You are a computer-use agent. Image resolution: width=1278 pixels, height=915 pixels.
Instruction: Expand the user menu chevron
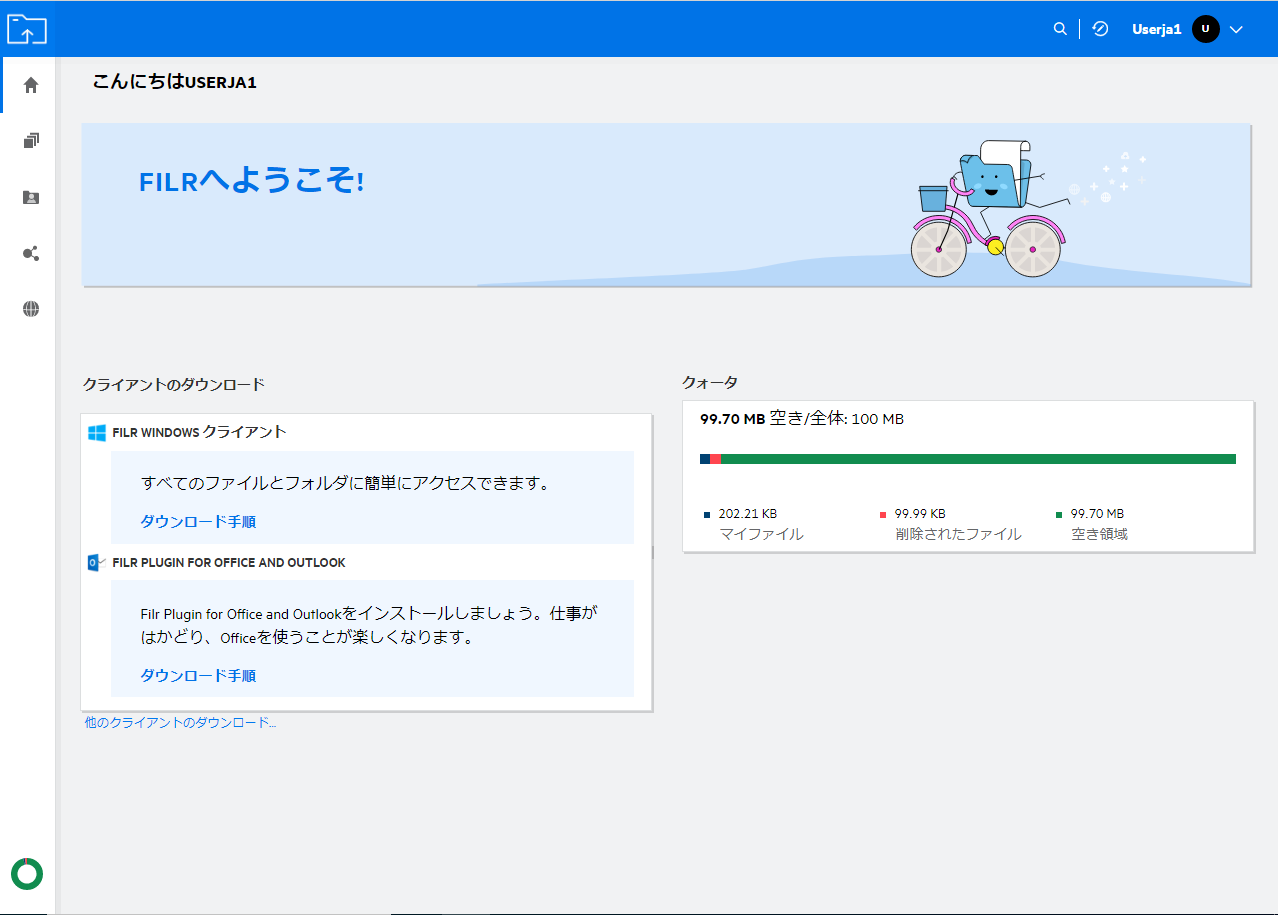click(x=1236, y=30)
